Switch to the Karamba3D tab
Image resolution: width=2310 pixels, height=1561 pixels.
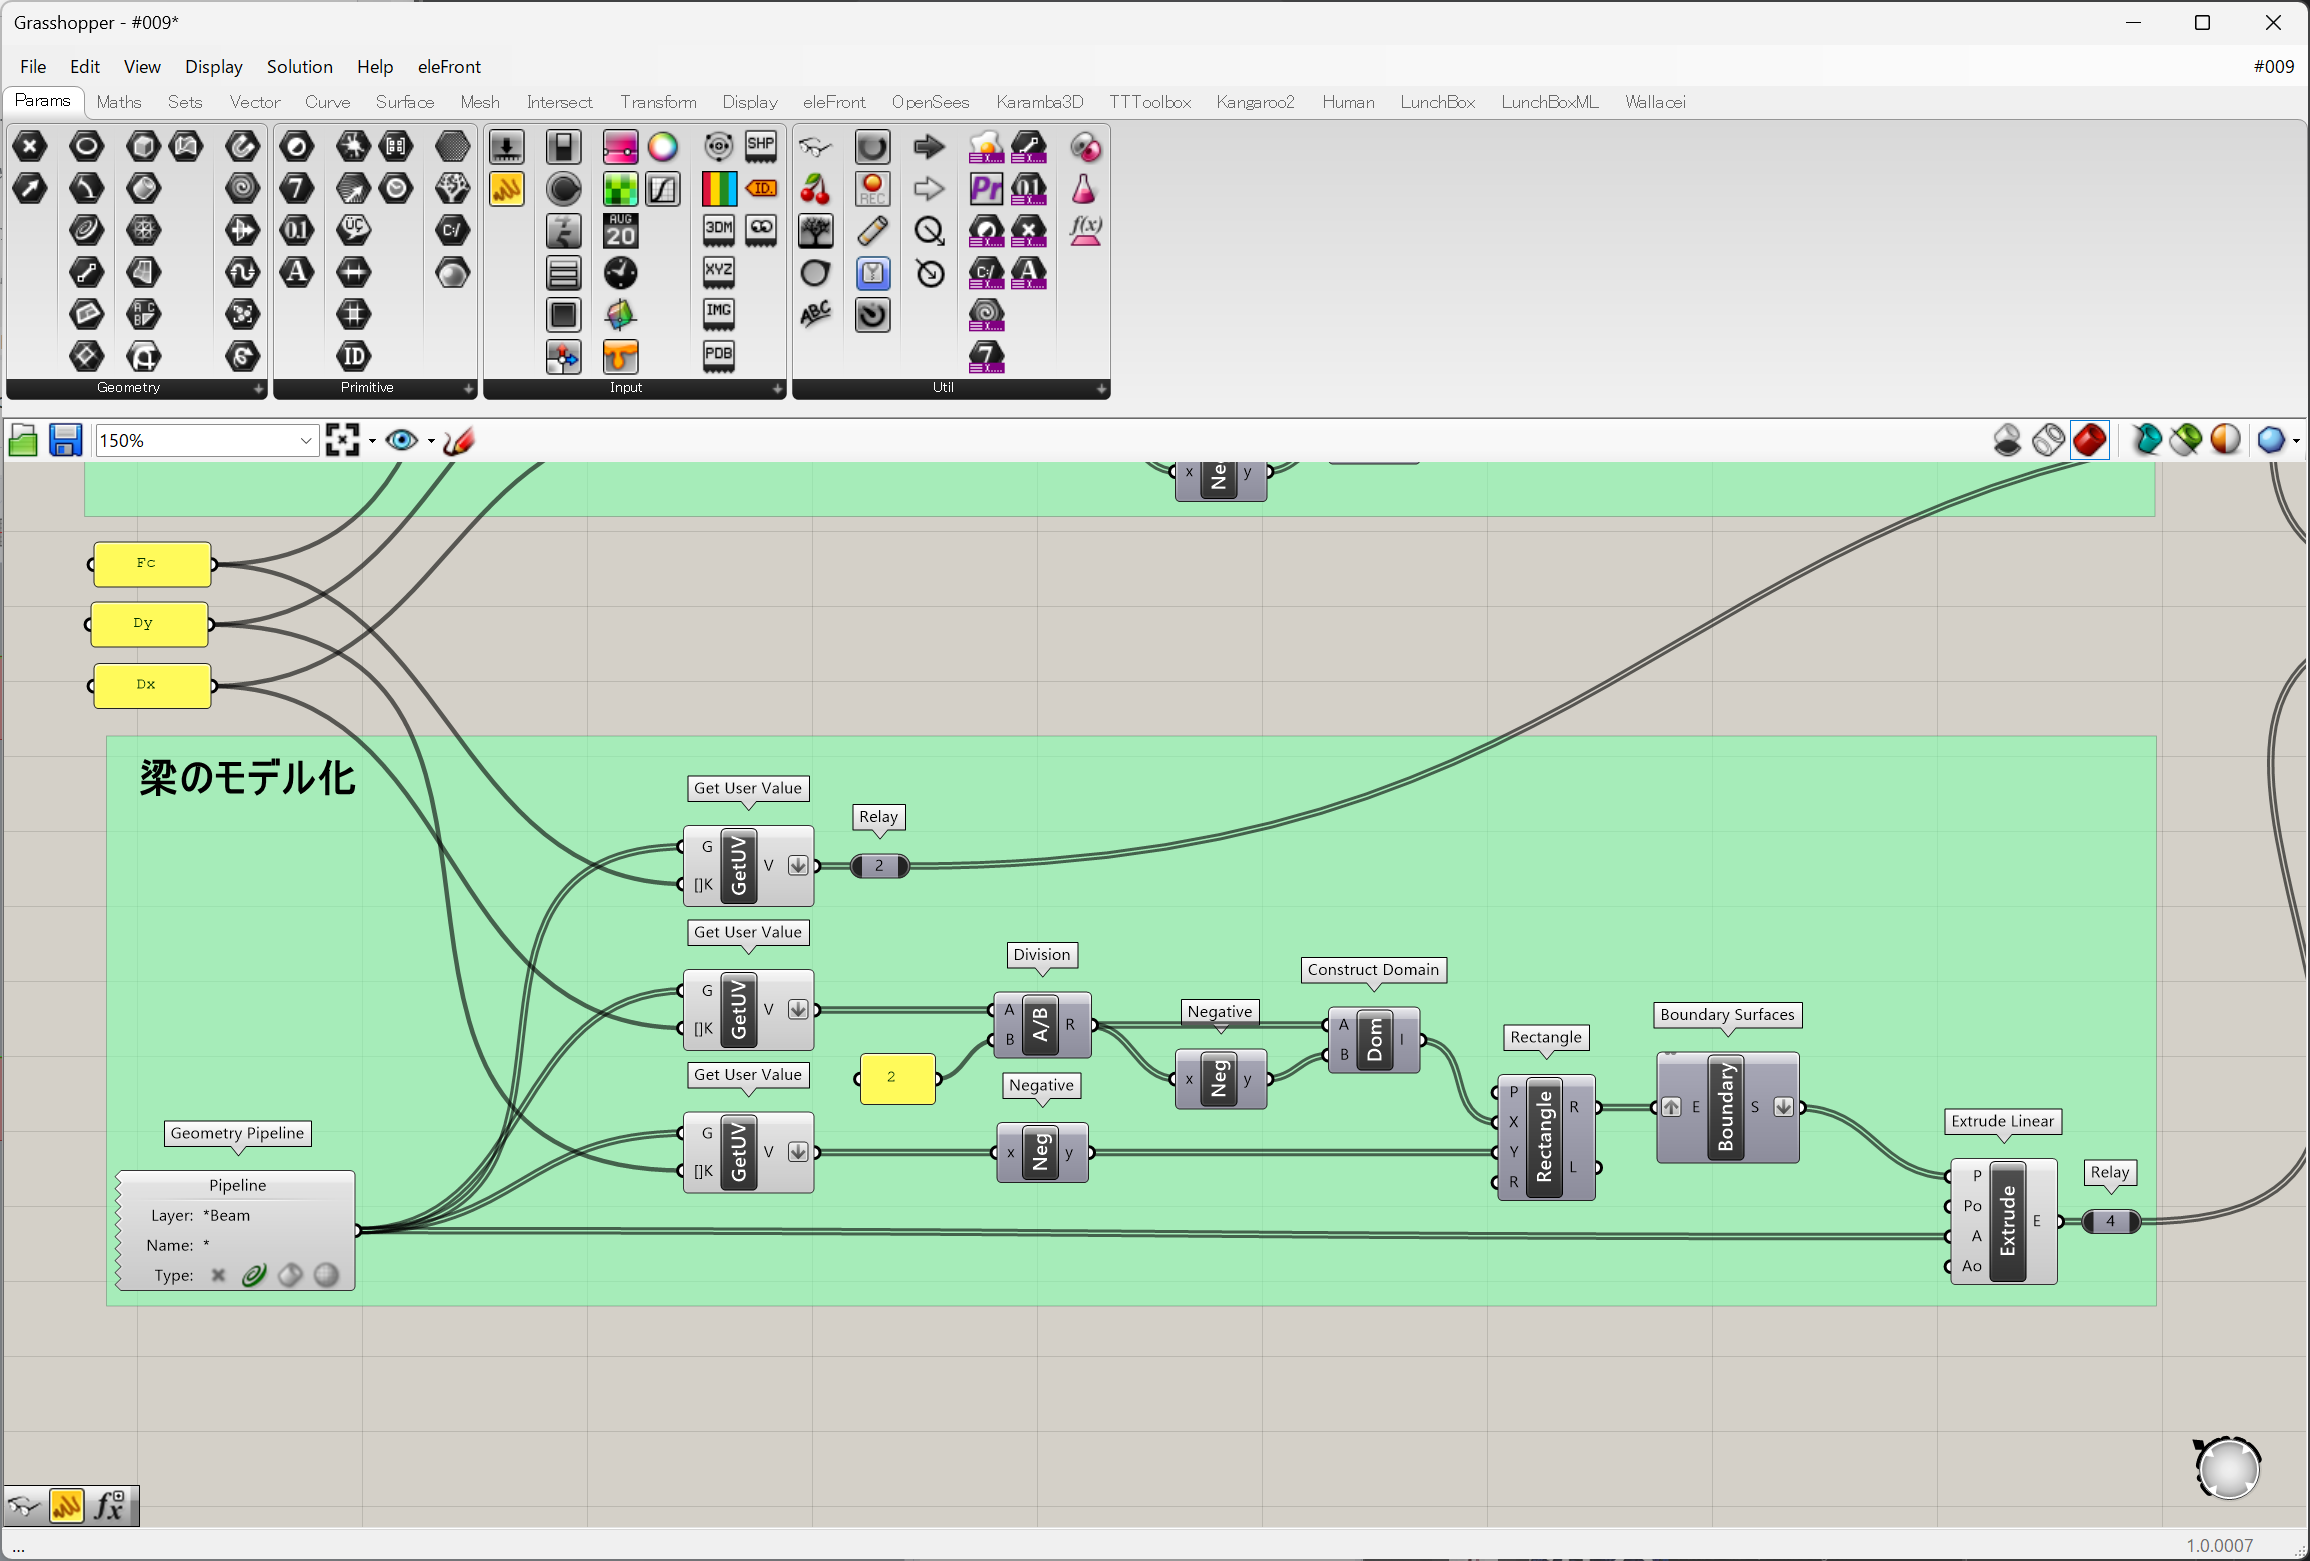click(x=1039, y=102)
